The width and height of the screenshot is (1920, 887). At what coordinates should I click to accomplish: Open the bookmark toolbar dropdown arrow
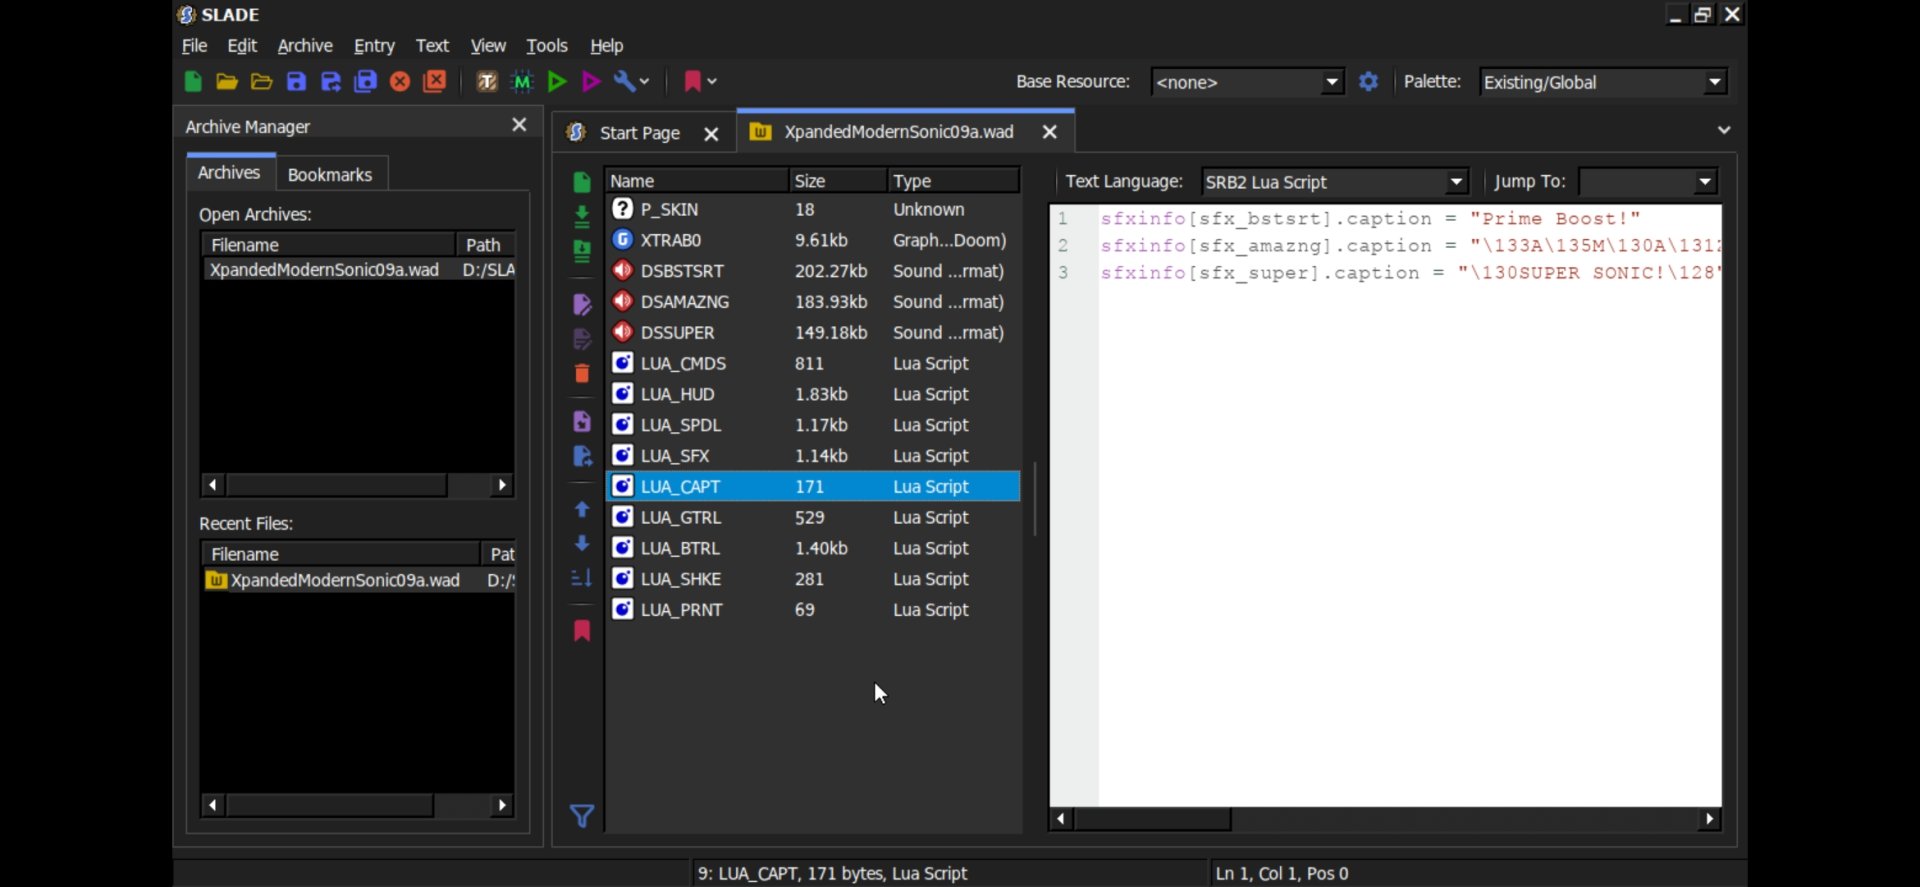click(712, 82)
